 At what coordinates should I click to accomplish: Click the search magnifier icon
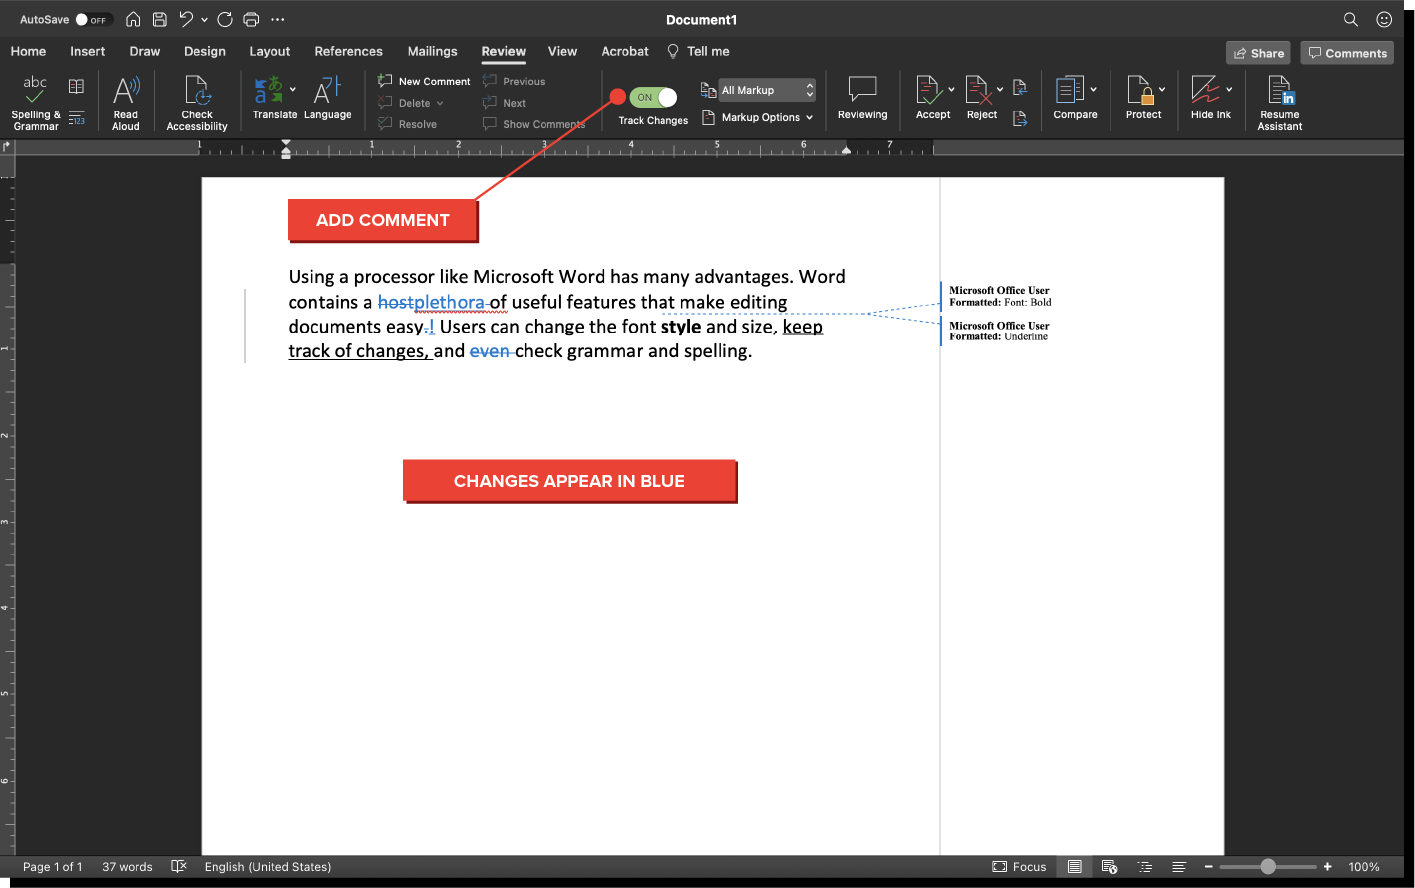click(x=1351, y=19)
